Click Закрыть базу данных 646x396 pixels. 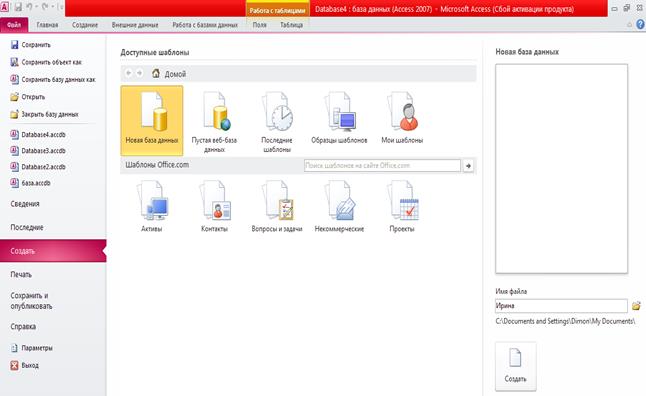(x=44, y=114)
